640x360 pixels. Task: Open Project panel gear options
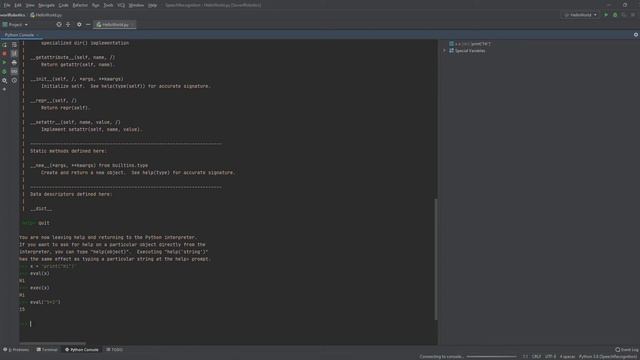point(79,24)
